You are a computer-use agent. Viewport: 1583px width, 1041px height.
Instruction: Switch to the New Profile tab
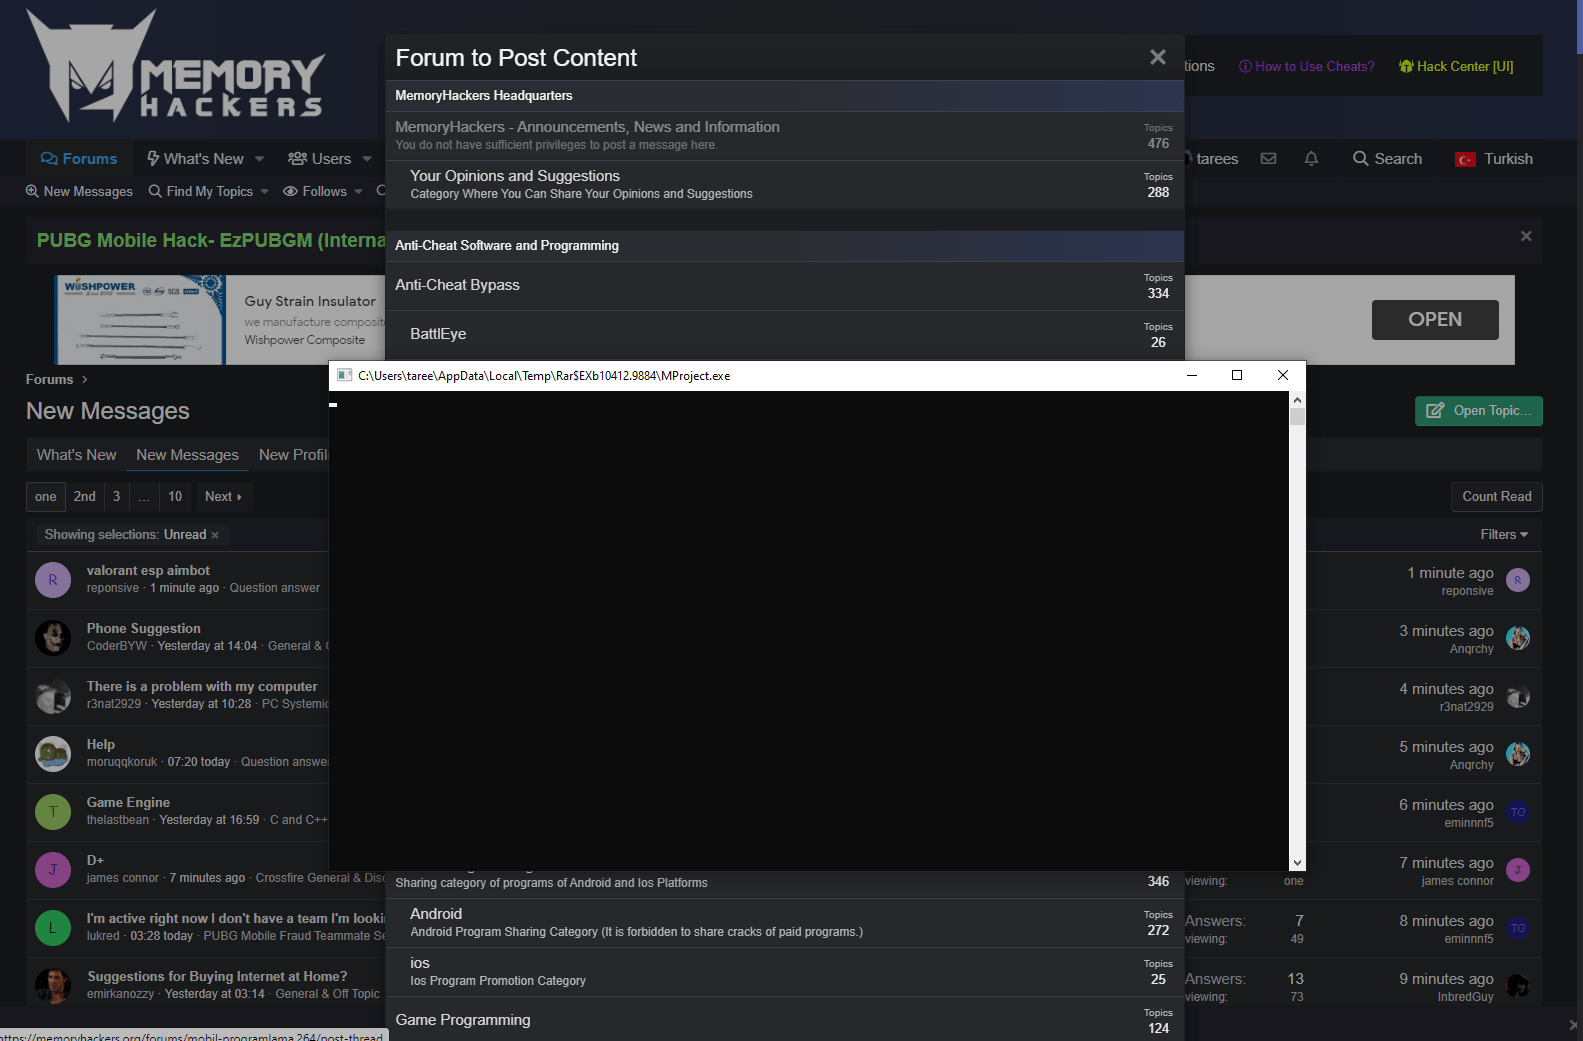(292, 454)
